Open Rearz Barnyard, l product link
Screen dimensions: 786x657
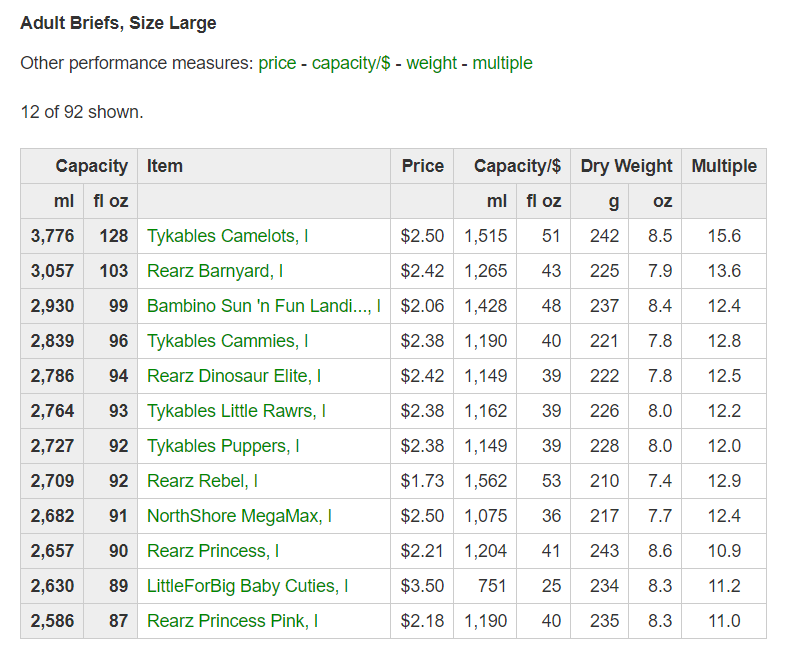(214, 271)
